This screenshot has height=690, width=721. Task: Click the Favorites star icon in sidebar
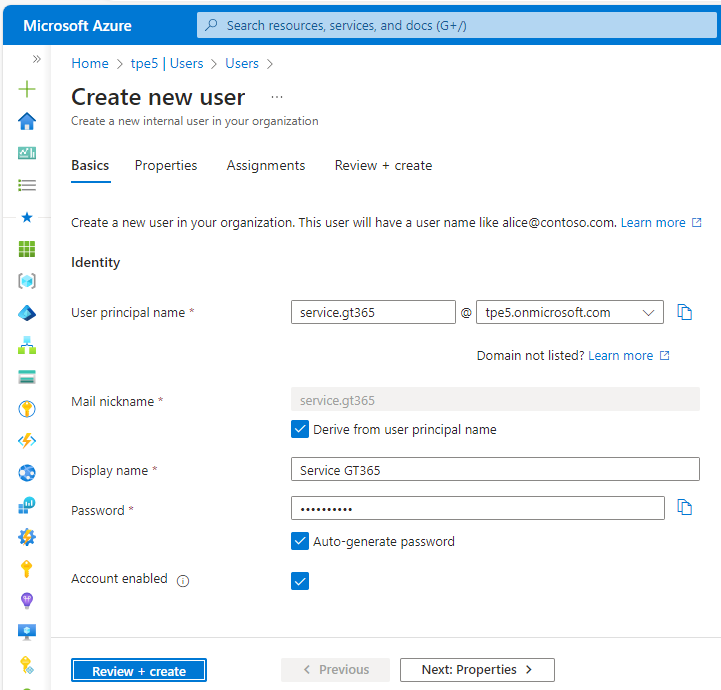coord(27,217)
